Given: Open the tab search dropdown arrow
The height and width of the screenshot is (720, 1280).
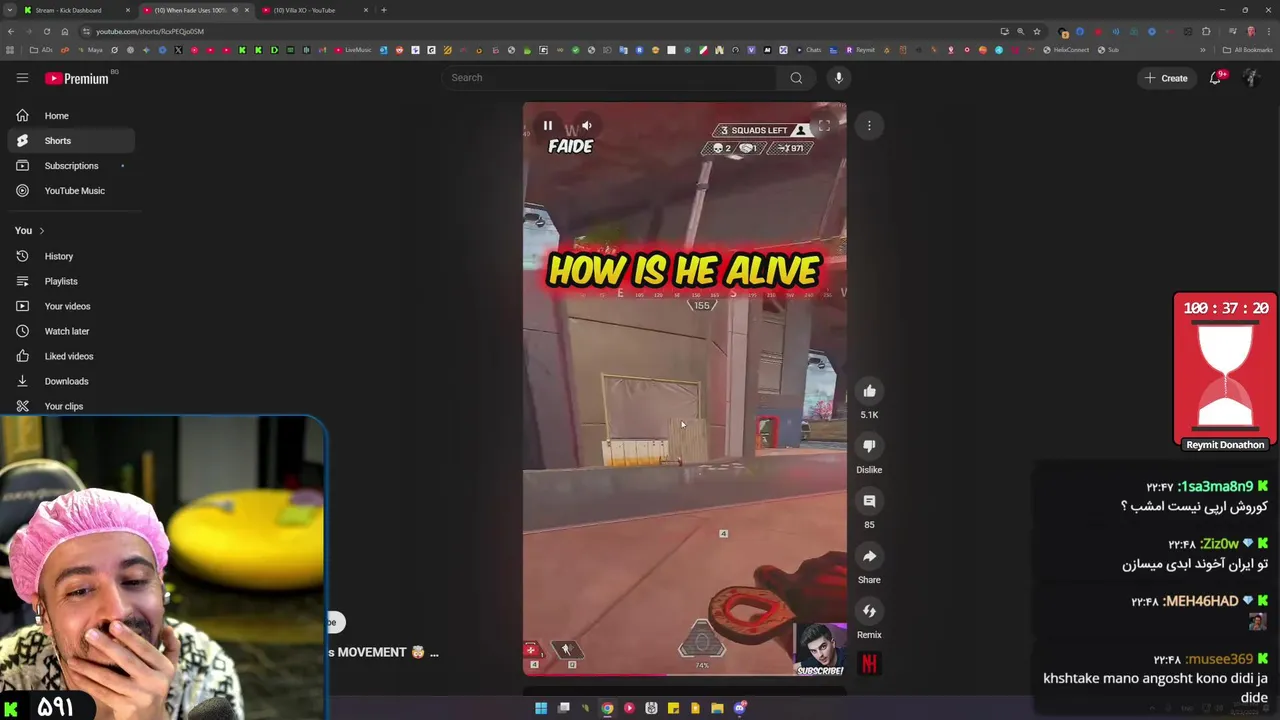Looking at the screenshot, I should pos(10,10).
